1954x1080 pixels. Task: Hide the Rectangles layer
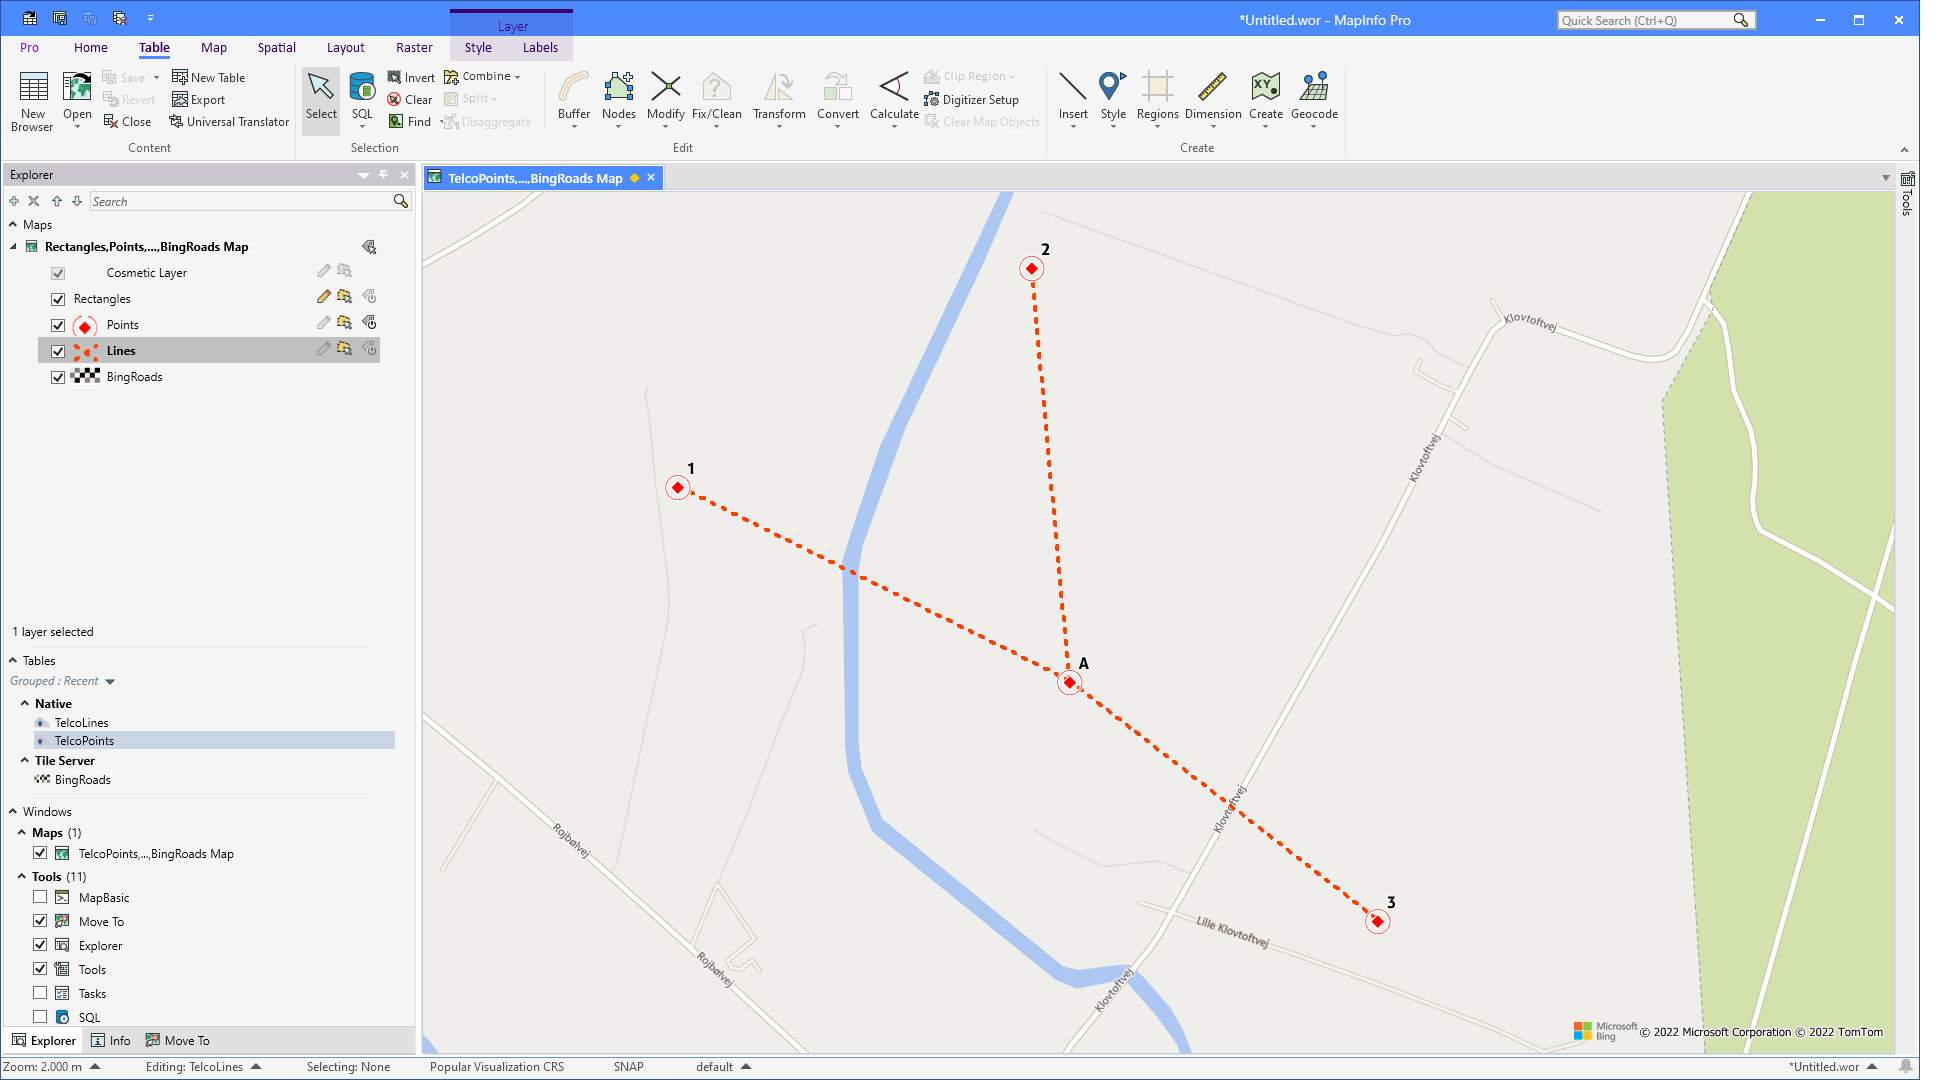point(58,298)
